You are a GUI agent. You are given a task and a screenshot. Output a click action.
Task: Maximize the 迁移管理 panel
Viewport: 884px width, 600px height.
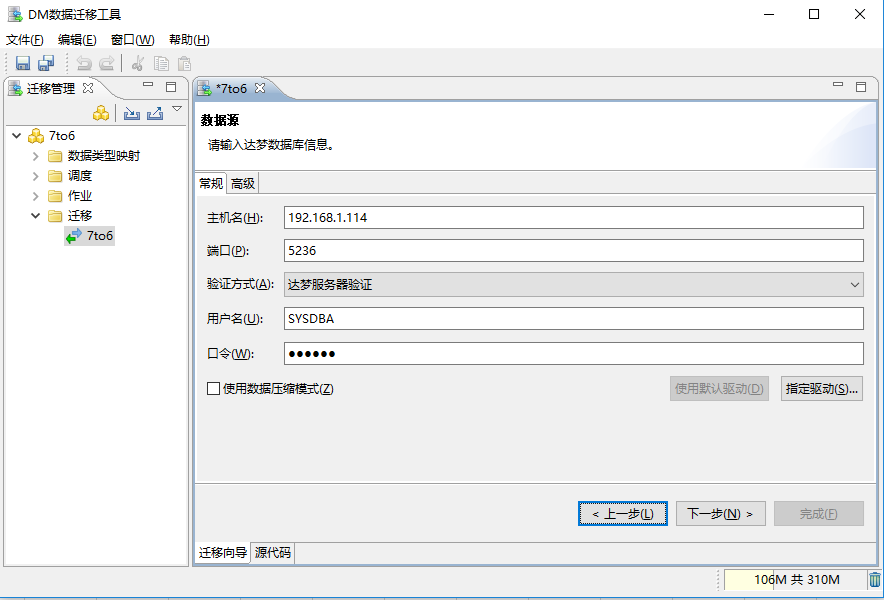point(171,87)
